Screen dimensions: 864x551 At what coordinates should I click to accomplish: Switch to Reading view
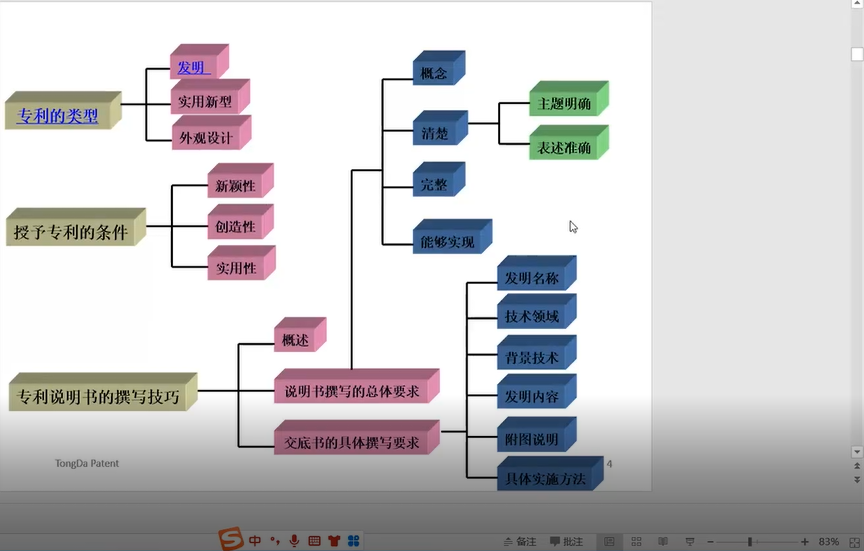662,542
